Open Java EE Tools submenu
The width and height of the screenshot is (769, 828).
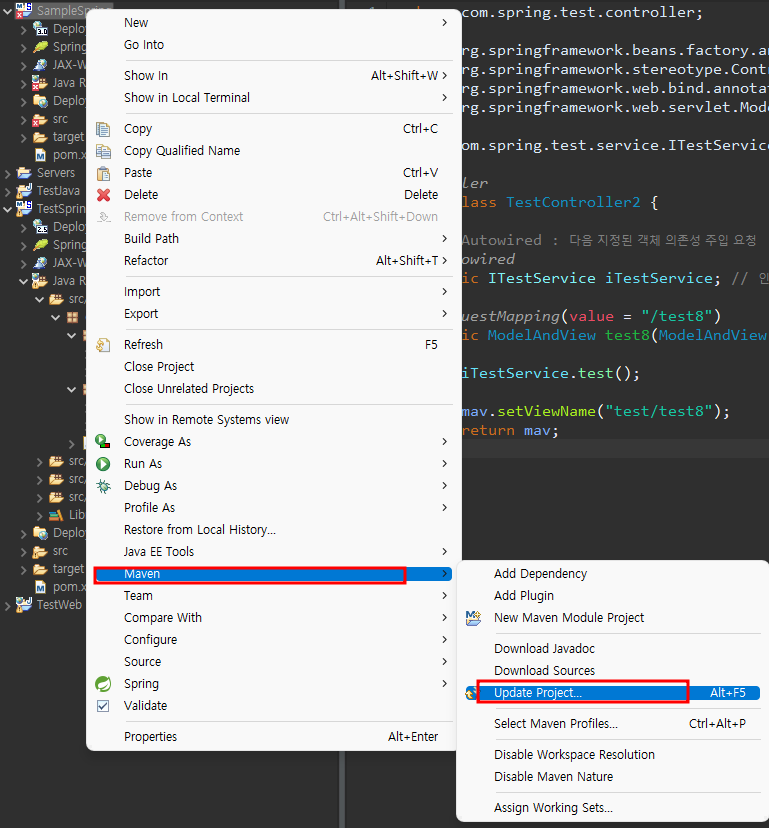pos(274,552)
